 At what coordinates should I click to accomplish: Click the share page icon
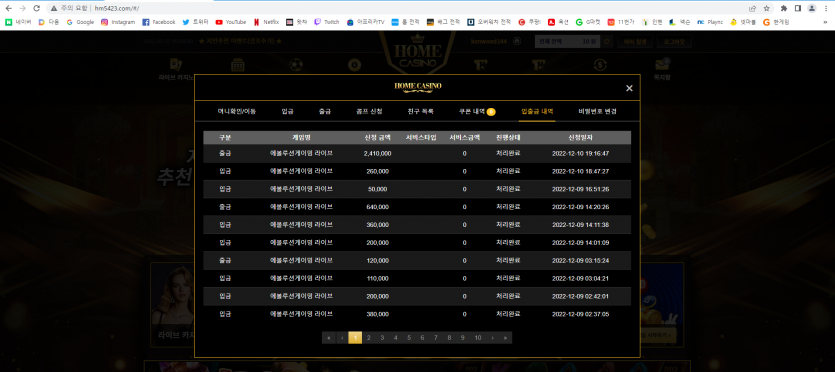coord(752,8)
